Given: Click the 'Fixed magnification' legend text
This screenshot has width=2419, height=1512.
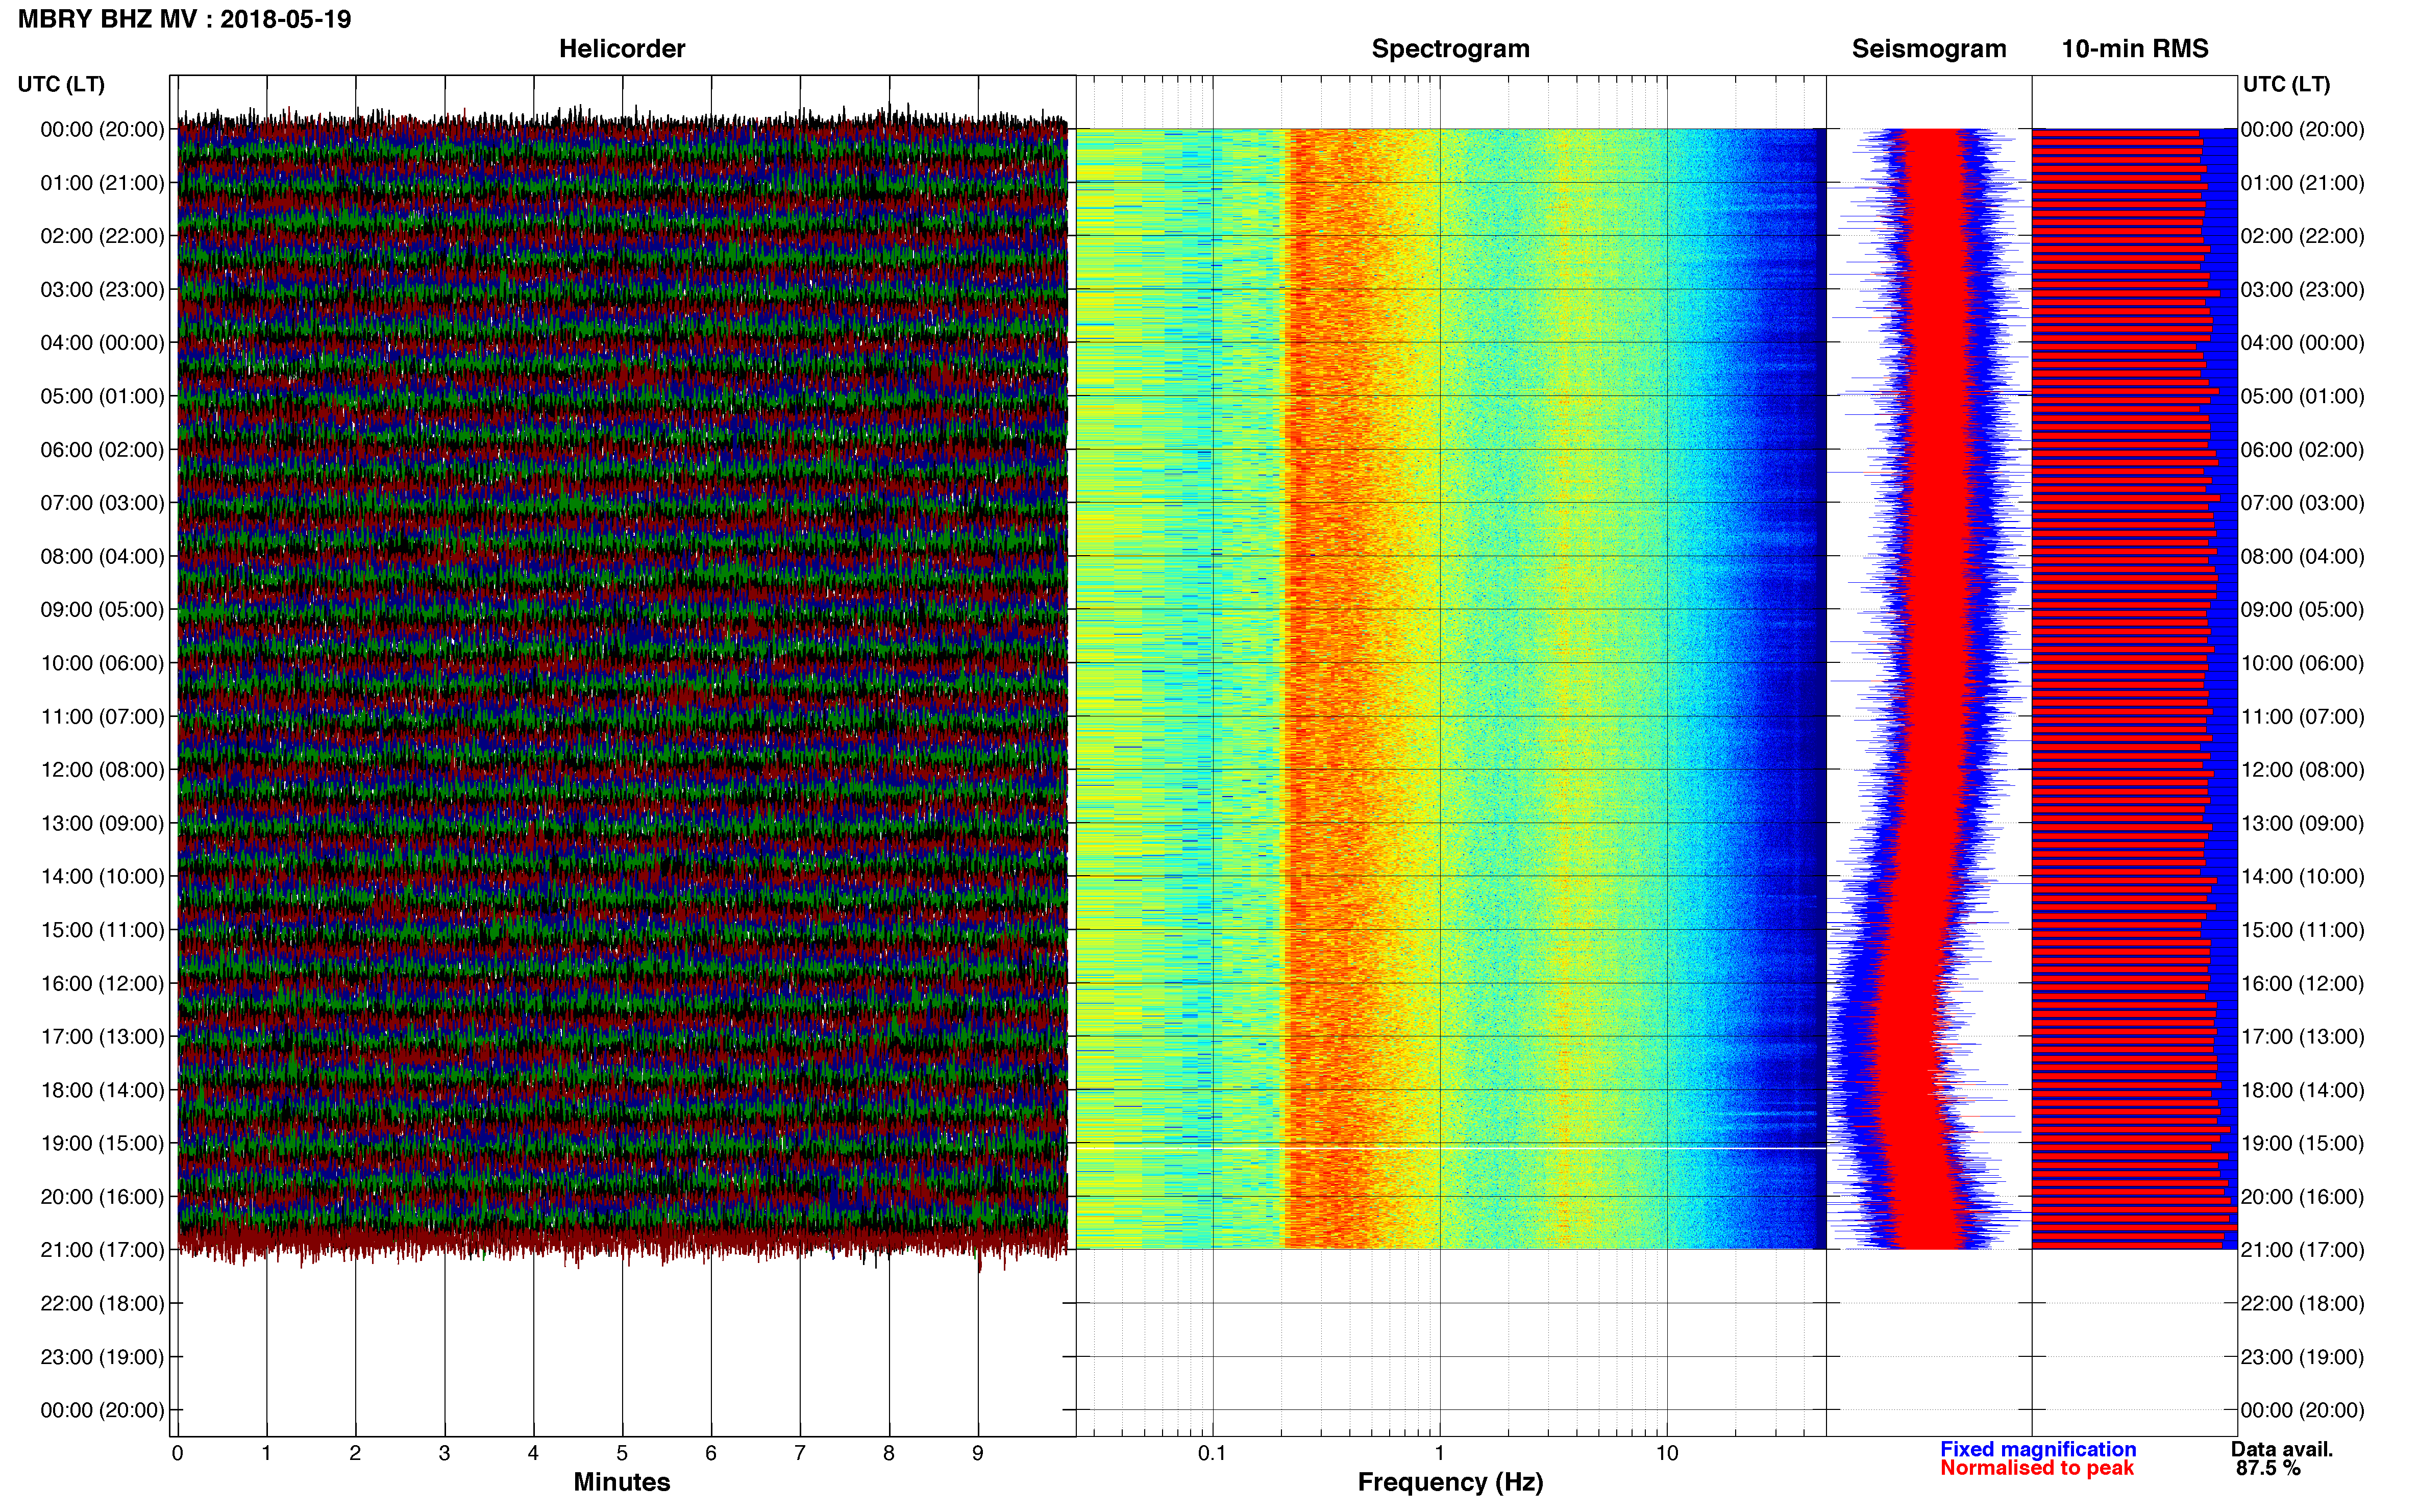Looking at the screenshot, I should (x=2038, y=1450).
